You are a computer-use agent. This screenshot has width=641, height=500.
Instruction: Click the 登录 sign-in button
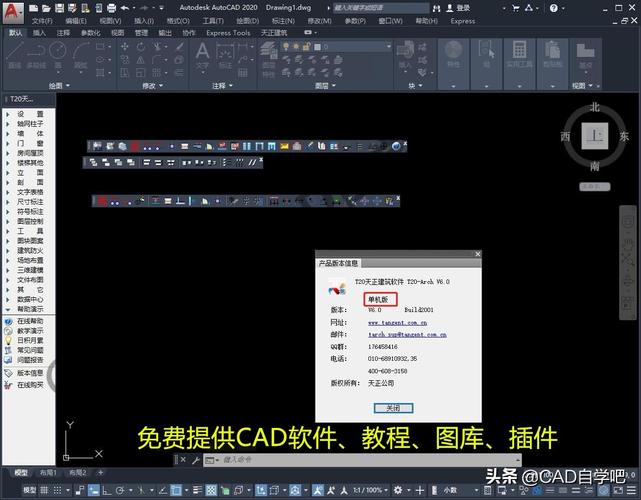pyautogui.click(x=459, y=8)
